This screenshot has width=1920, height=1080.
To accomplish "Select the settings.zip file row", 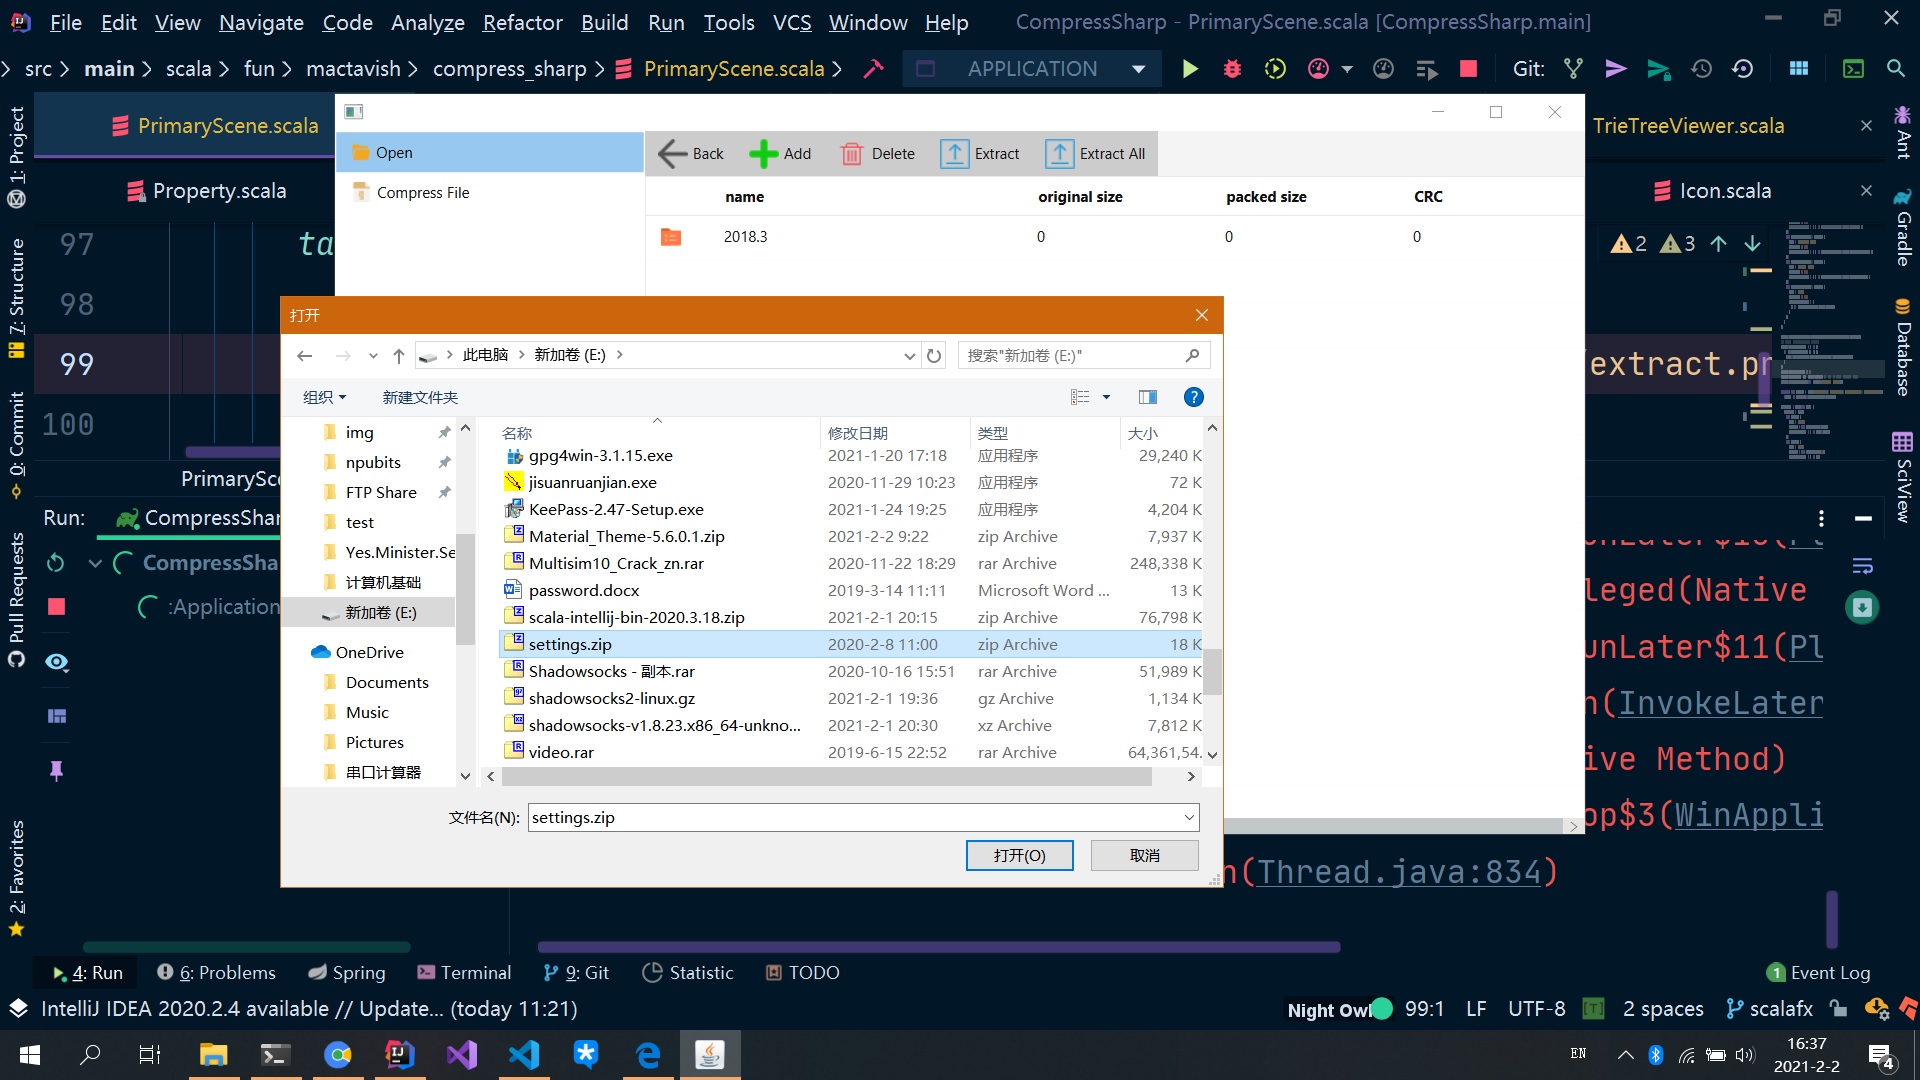I will tap(570, 645).
